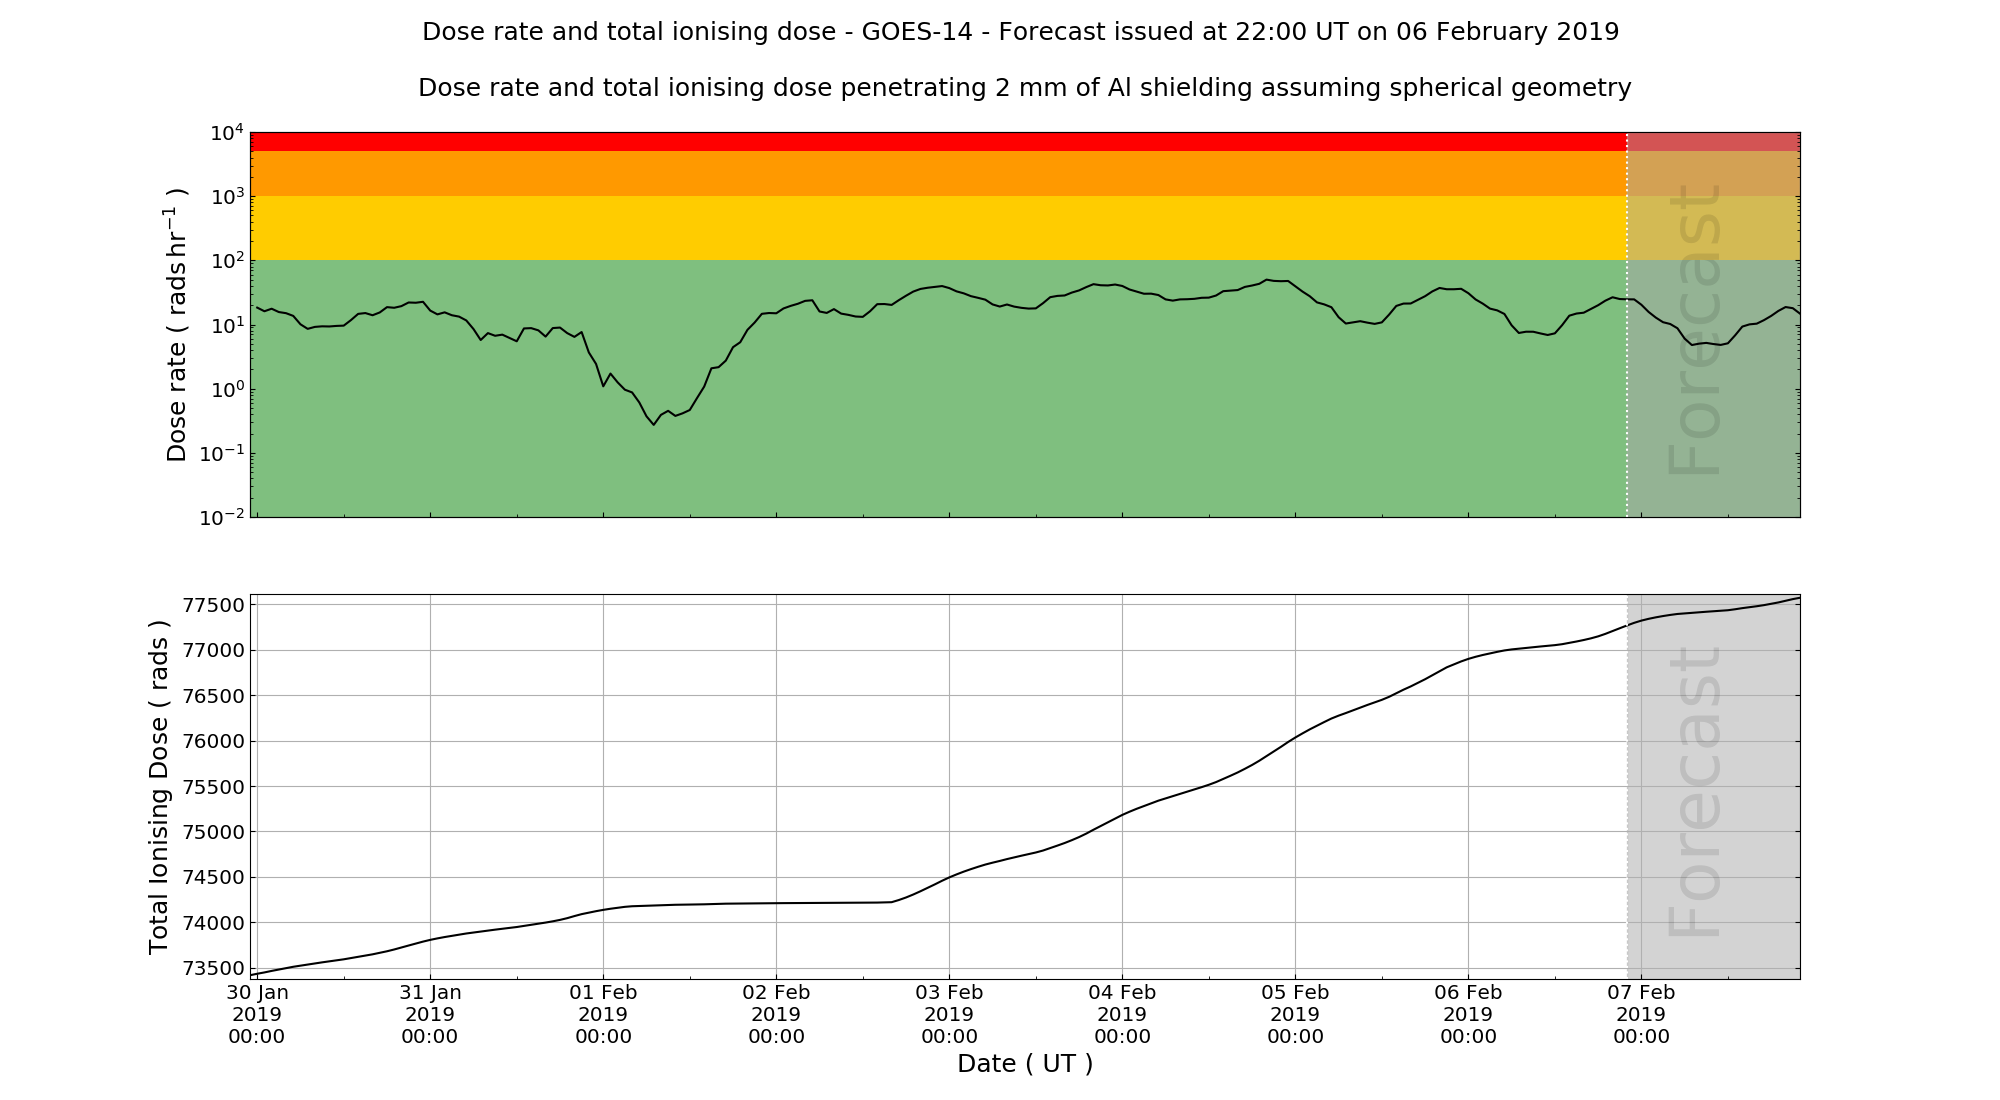Click the red dose rate band

pyautogui.click(x=938, y=141)
